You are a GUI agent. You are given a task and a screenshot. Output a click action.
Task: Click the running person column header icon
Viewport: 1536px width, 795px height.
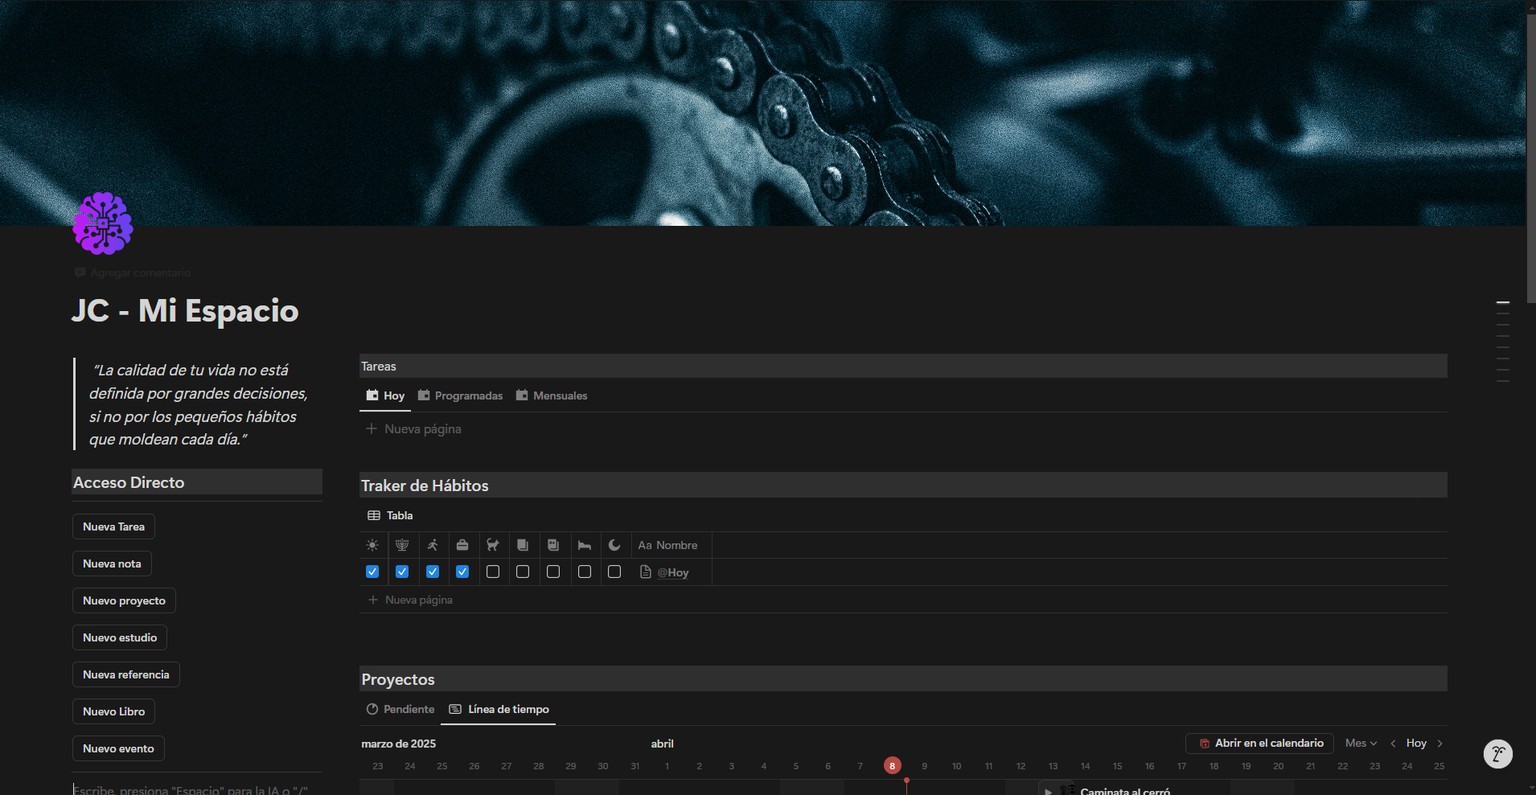[432, 545]
